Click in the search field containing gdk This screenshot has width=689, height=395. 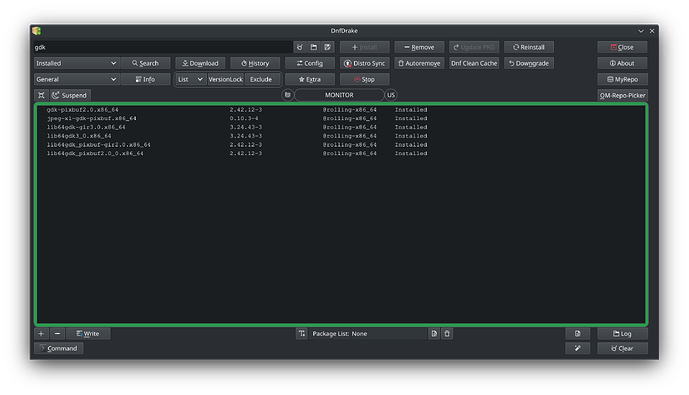tap(163, 47)
